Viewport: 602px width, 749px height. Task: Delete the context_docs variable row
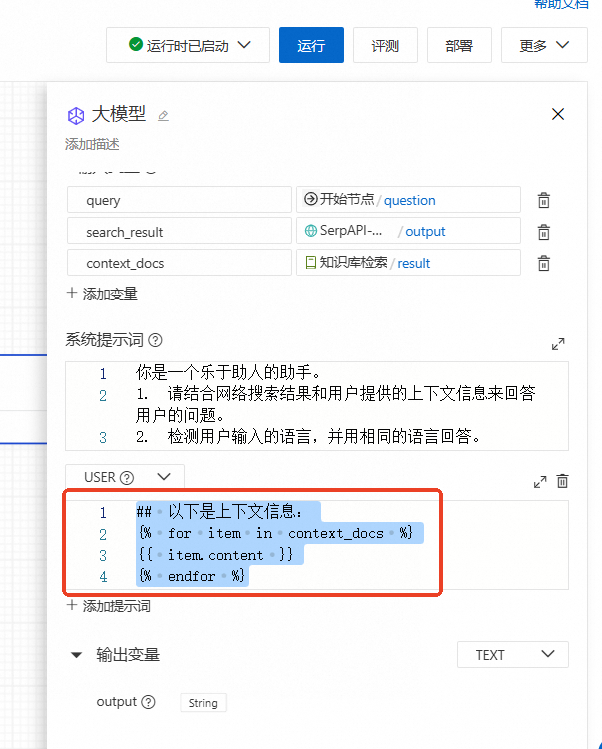(543, 263)
